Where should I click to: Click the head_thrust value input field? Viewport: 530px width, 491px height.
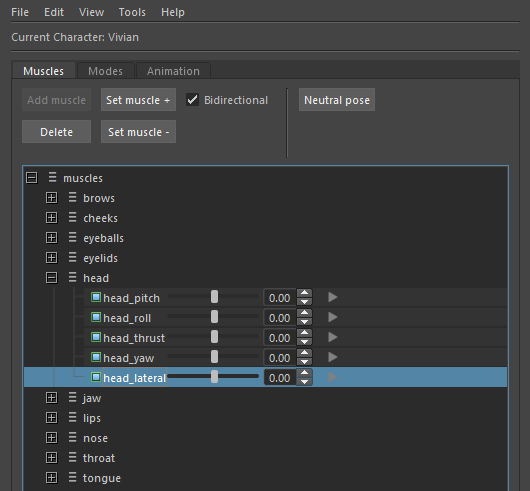[x=280, y=338]
